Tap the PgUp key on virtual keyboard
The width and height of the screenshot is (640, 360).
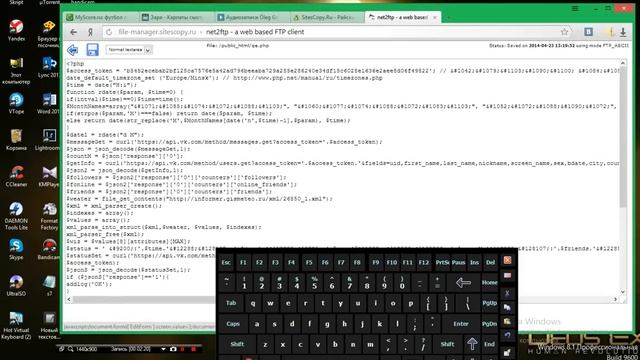click(x=489, y=303)
